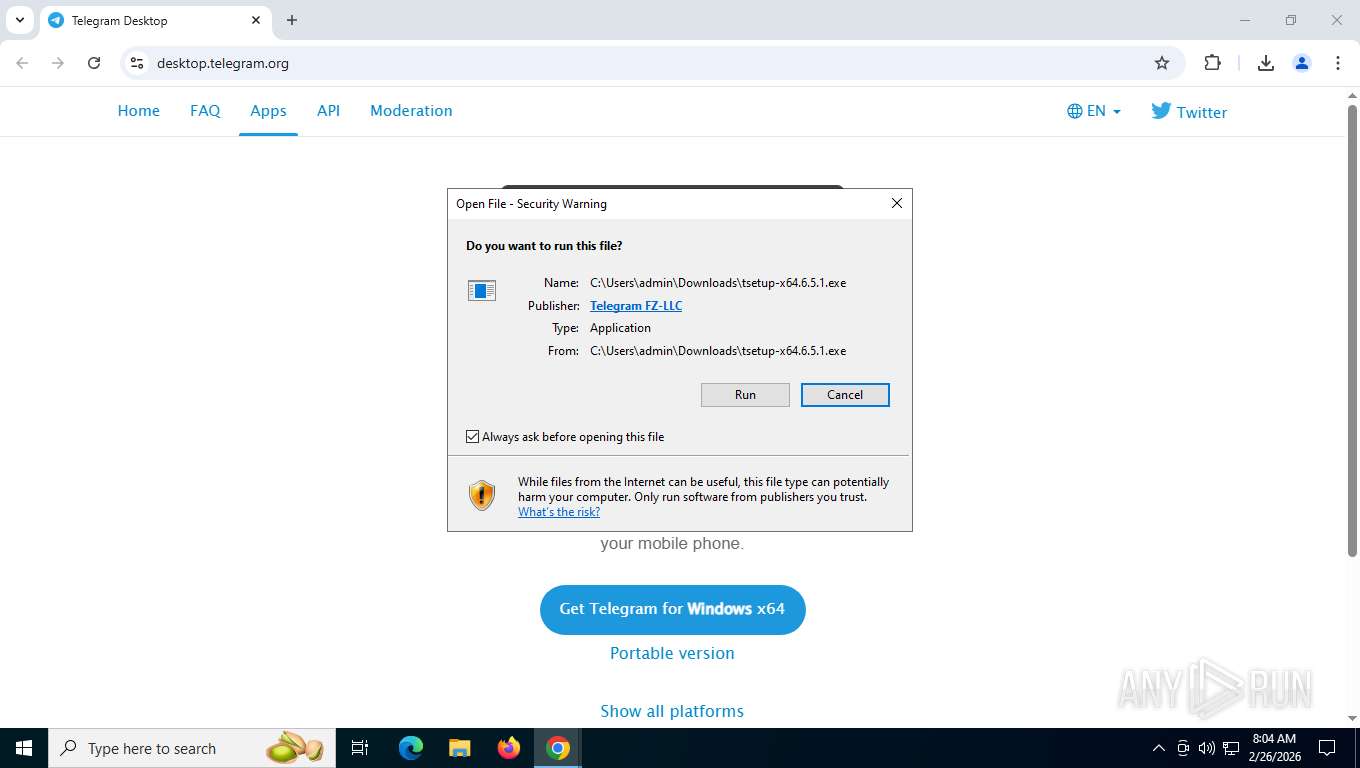
Task: Click the Meet Now camera tray icon
Action: tap(1183, 748)
